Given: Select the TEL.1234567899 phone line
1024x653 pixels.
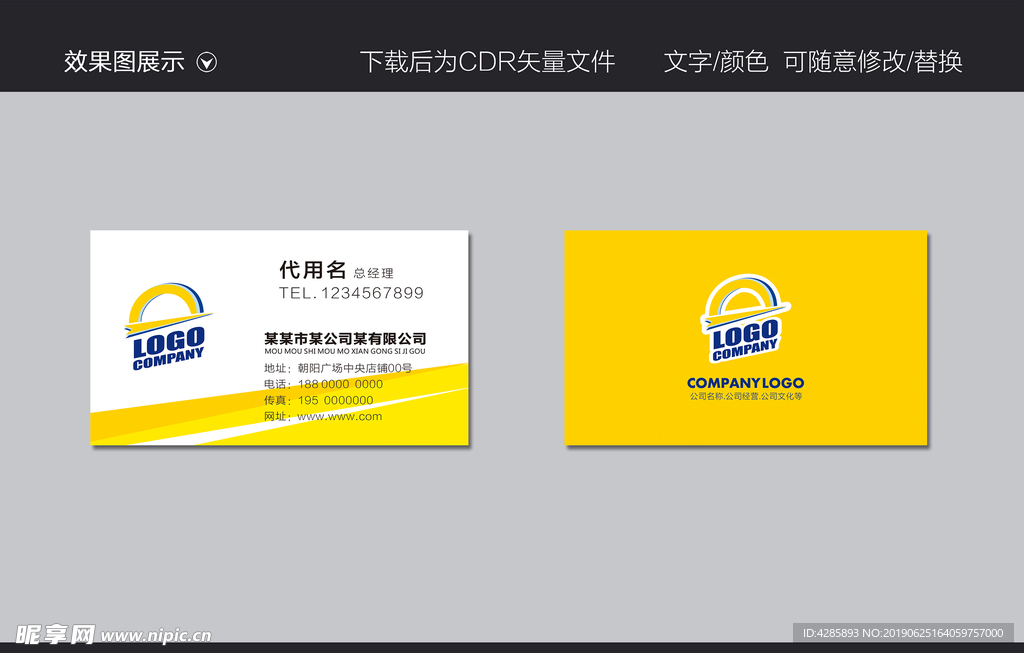Looking at the screenshot, I should tap(350, 293).
